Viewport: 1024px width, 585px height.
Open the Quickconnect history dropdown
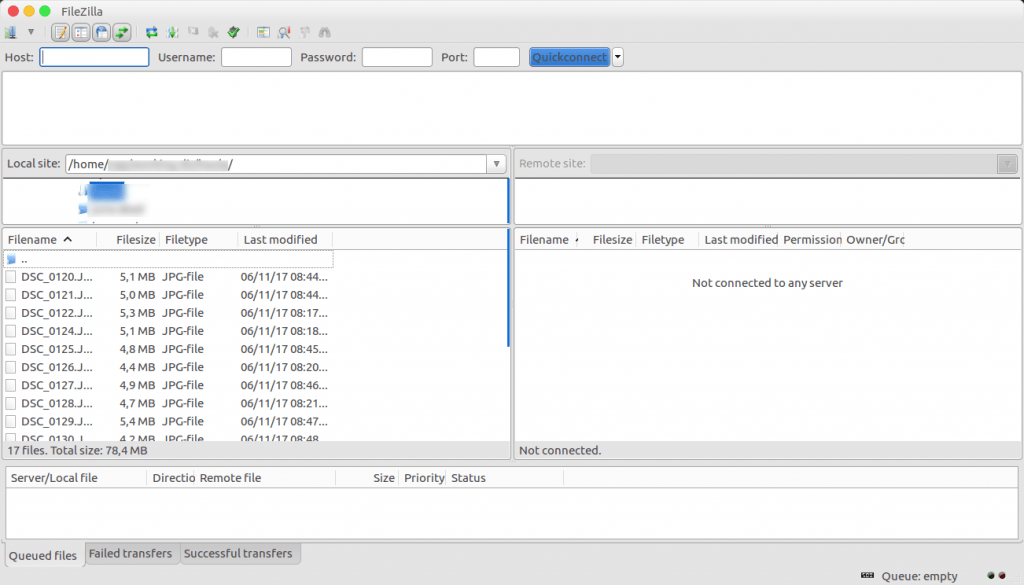point(617,57)
